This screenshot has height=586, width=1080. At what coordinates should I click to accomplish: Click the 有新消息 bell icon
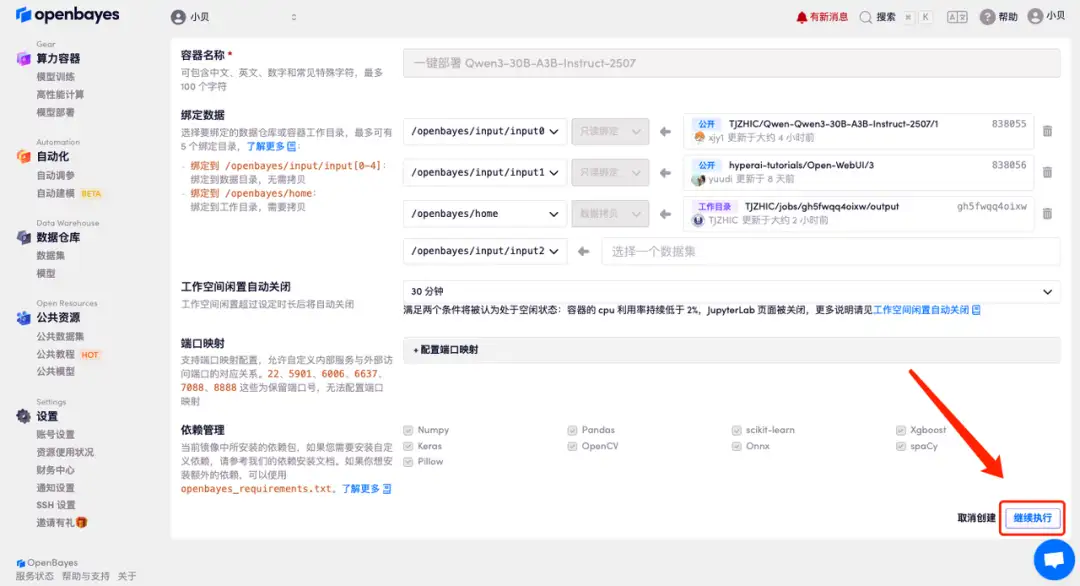801,17
